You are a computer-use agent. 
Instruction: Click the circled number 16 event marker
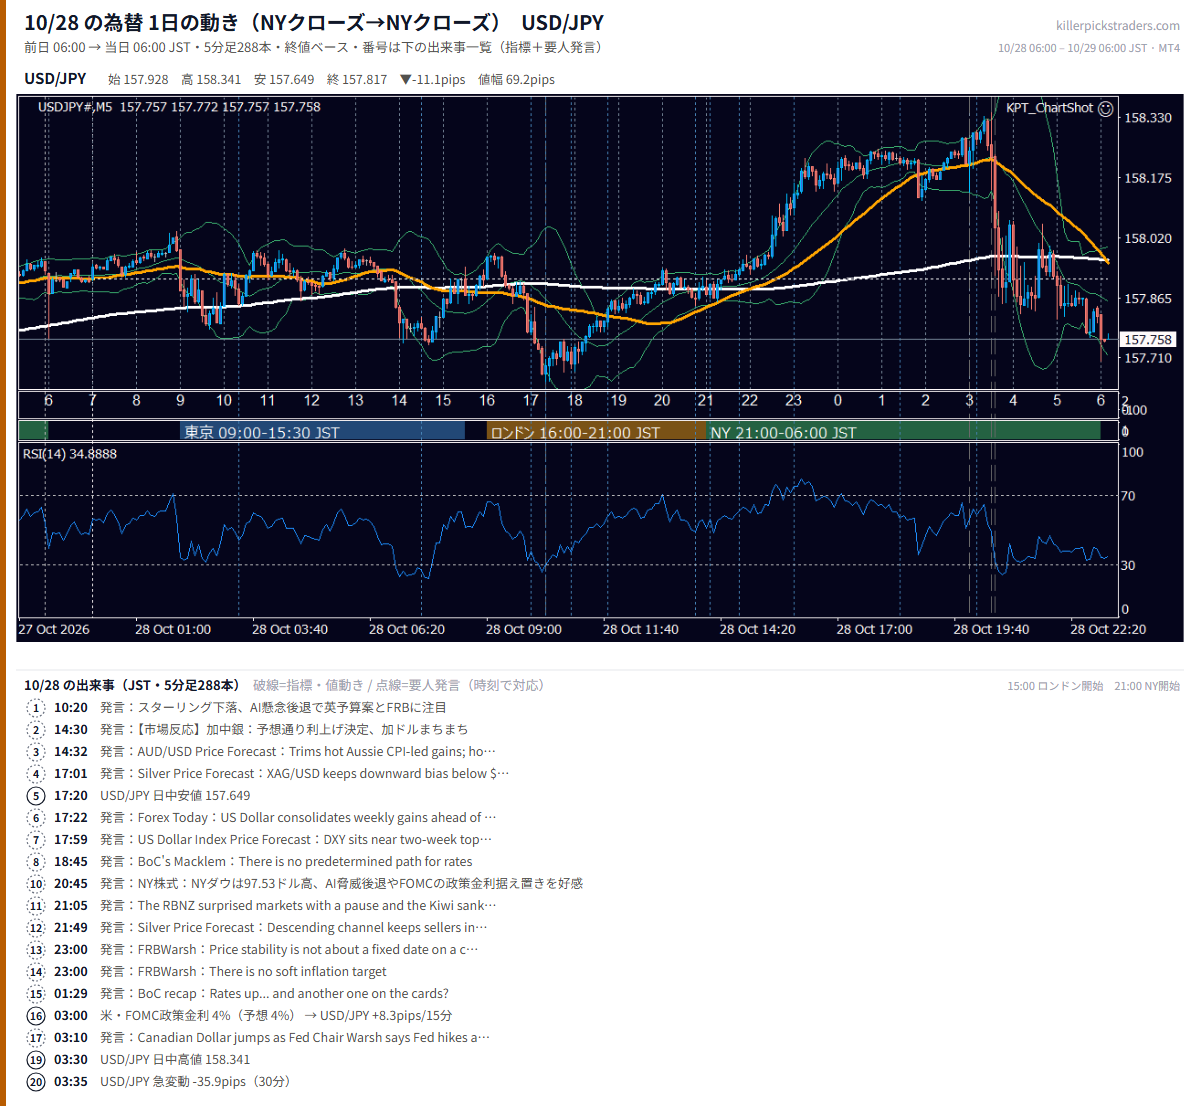[x=36, y=1016]
